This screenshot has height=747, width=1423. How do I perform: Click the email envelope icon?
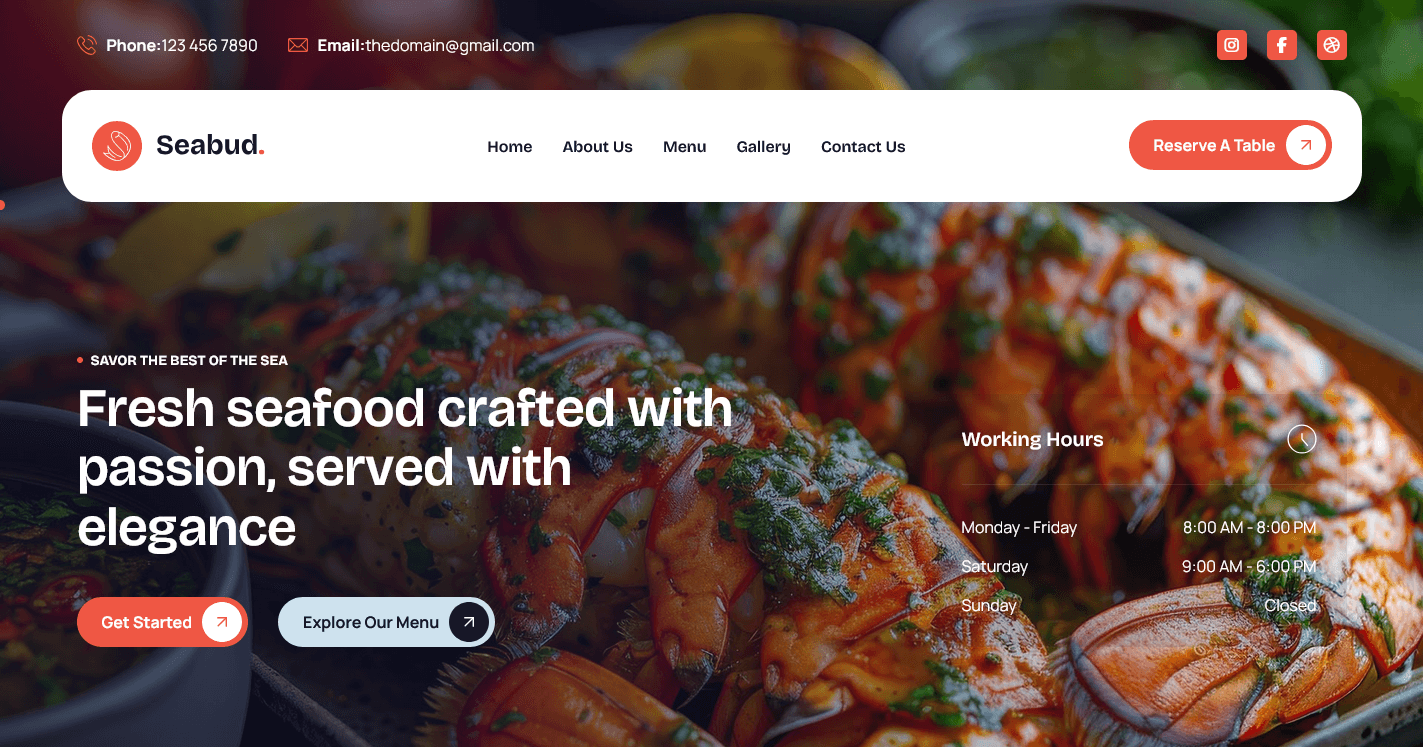(298, 45)
